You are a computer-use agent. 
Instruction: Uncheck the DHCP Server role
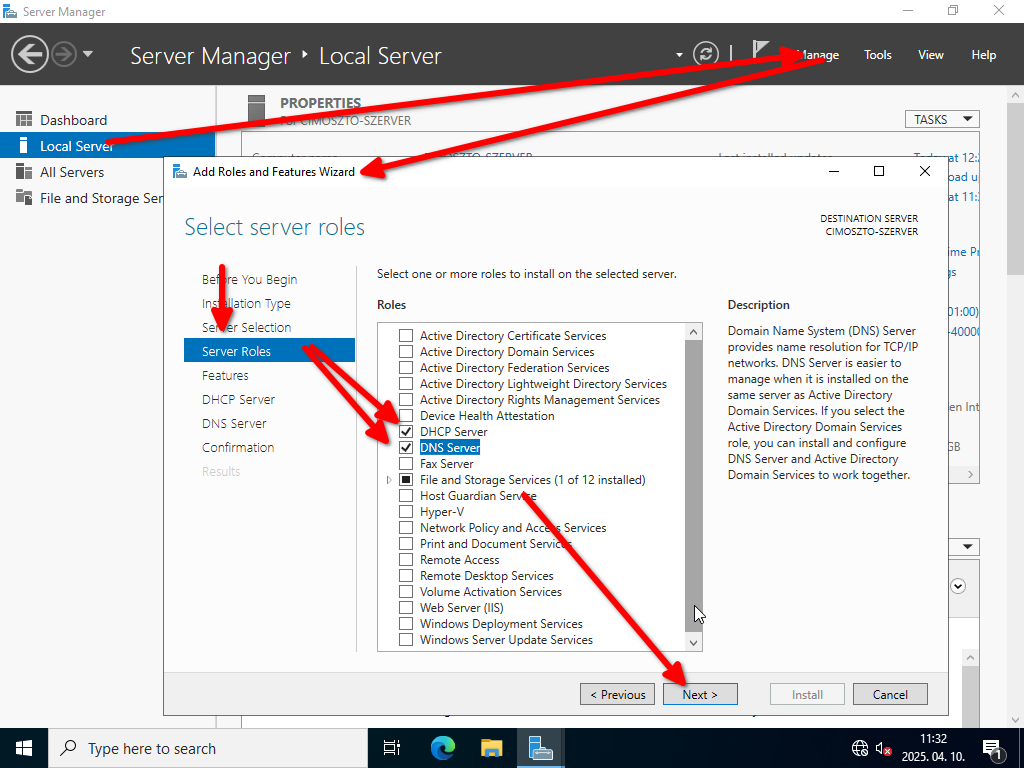pos(406,432)
